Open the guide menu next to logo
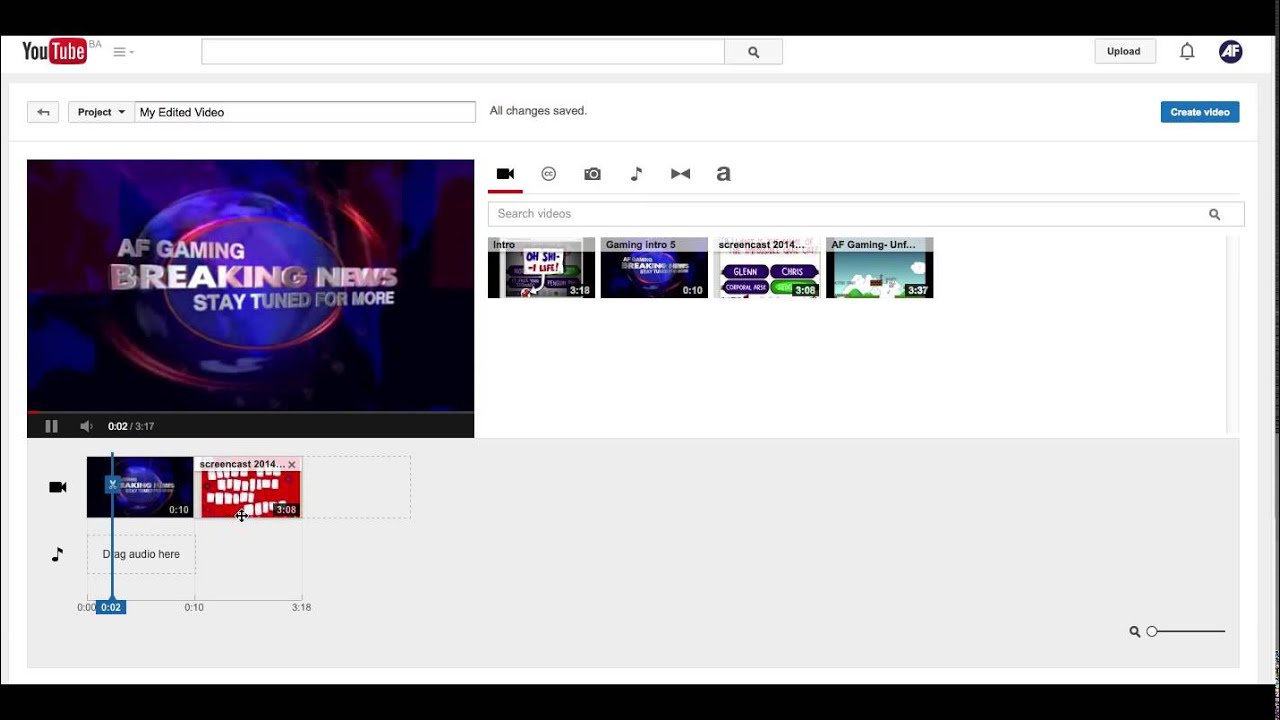 coord(123,52)
